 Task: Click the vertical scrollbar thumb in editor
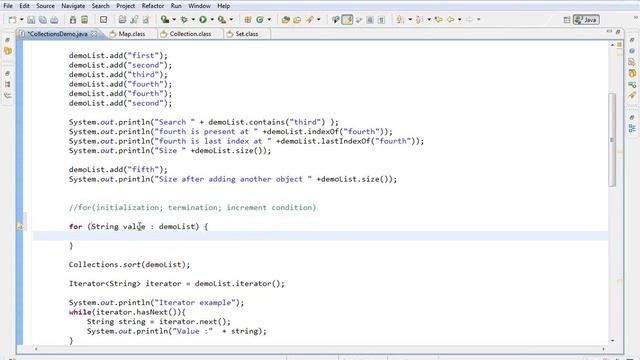pyautogui.click(x=612, y=140)
